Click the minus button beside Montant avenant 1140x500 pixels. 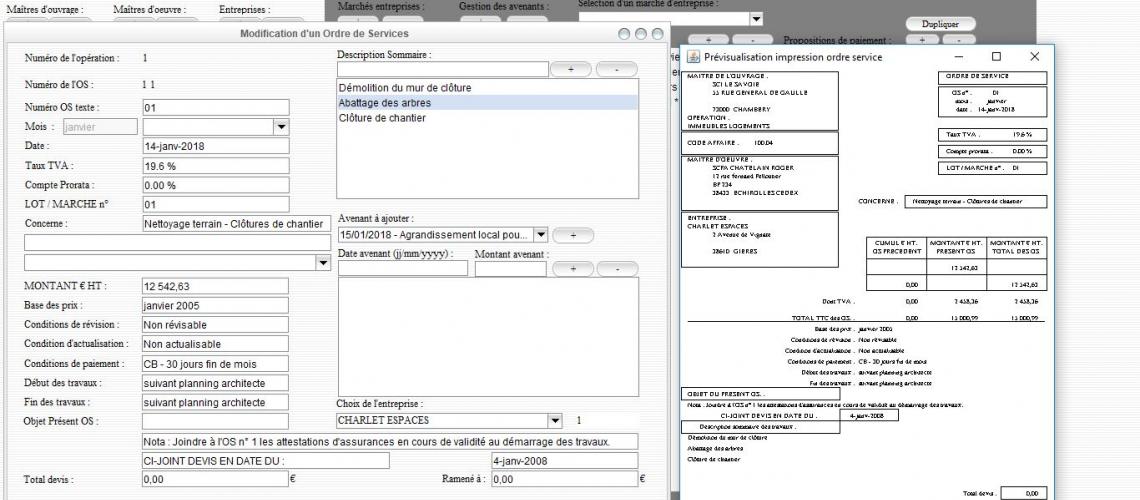[617, 269]
